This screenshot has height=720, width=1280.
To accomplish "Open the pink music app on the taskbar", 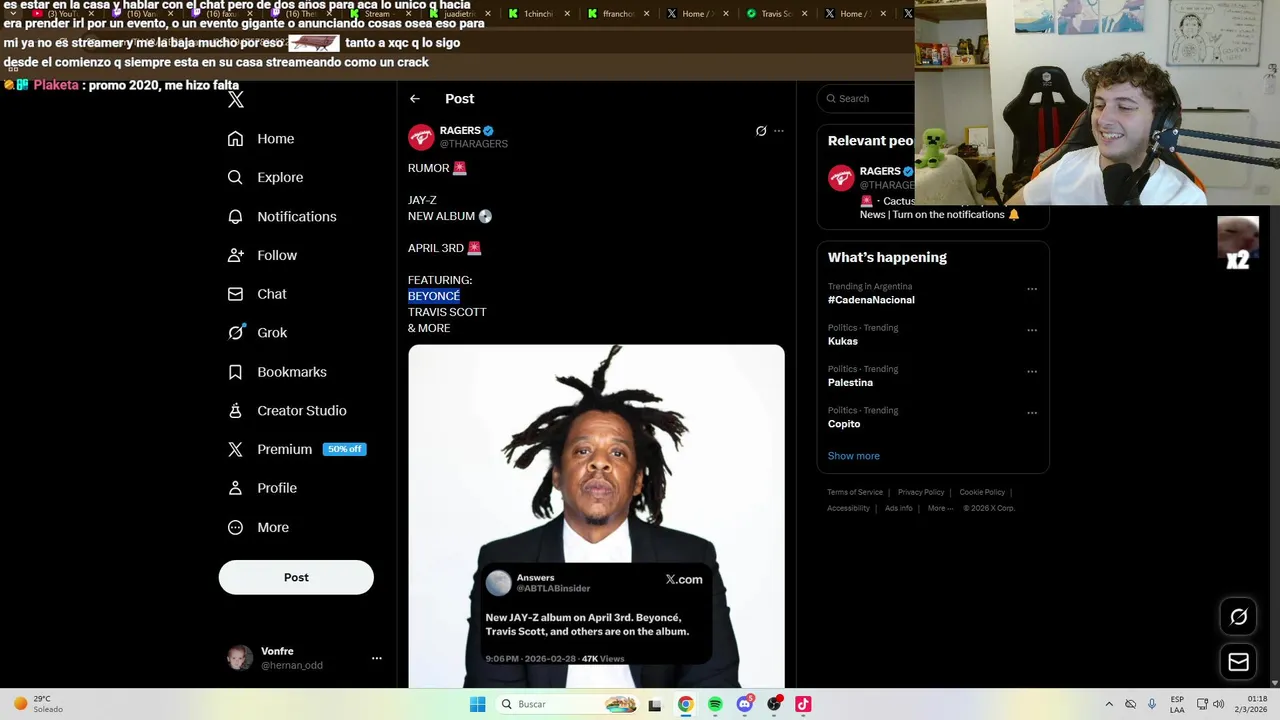I will pos(803,704).
